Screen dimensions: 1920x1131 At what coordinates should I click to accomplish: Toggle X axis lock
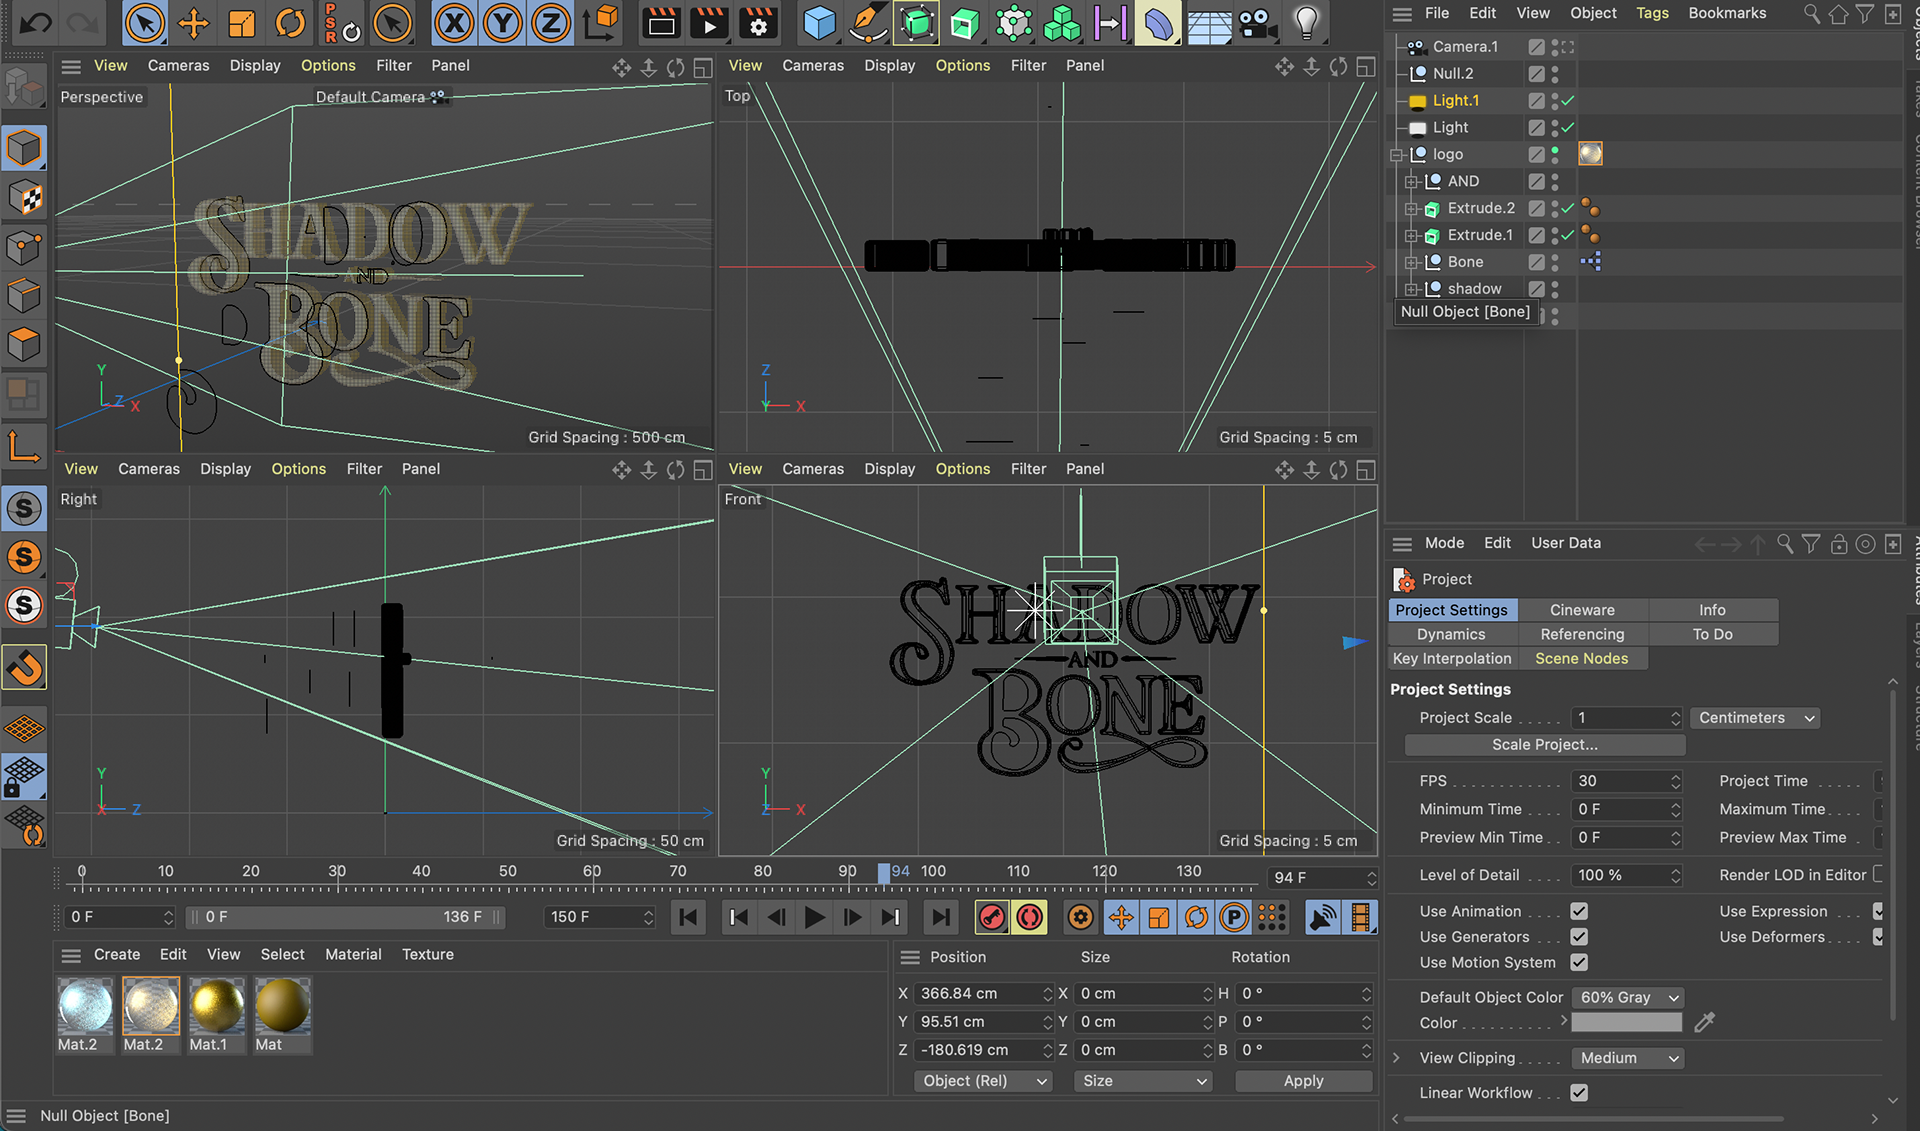click(x=454, y=22)
